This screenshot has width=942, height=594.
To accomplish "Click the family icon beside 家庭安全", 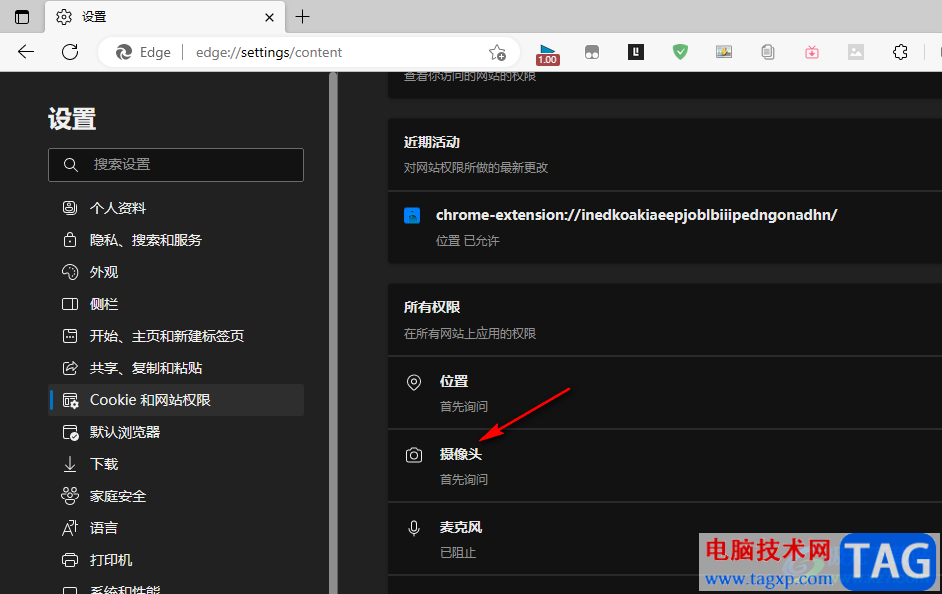I will click(70, 496).
